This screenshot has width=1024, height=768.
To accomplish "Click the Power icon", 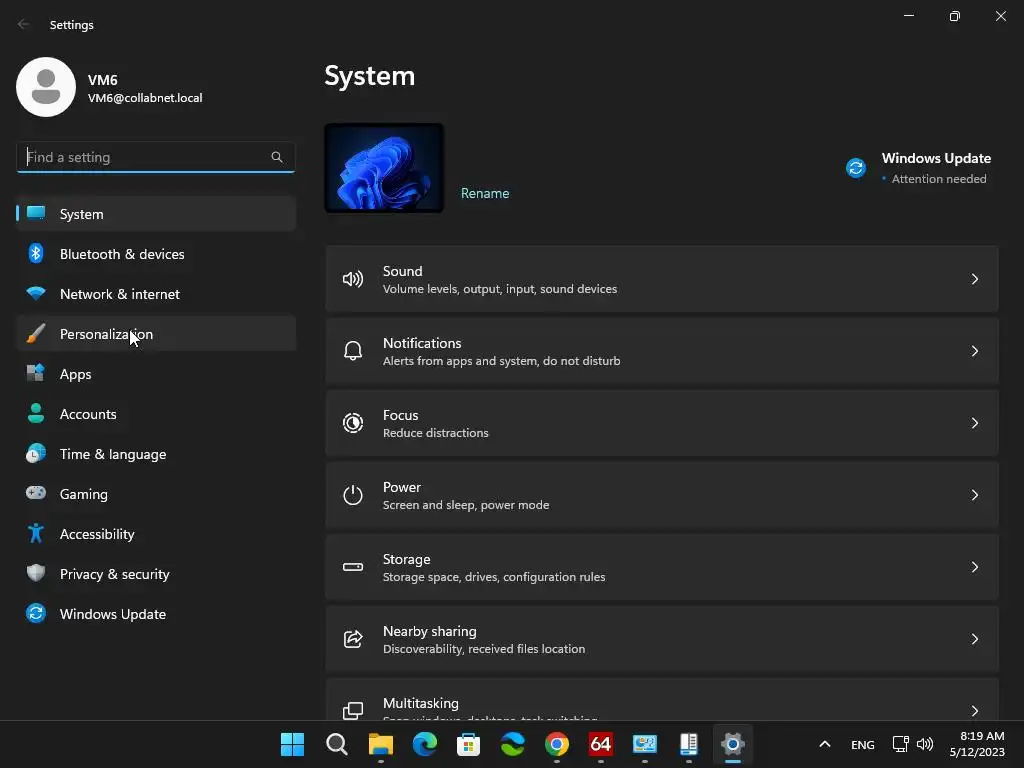I will 353,495.
